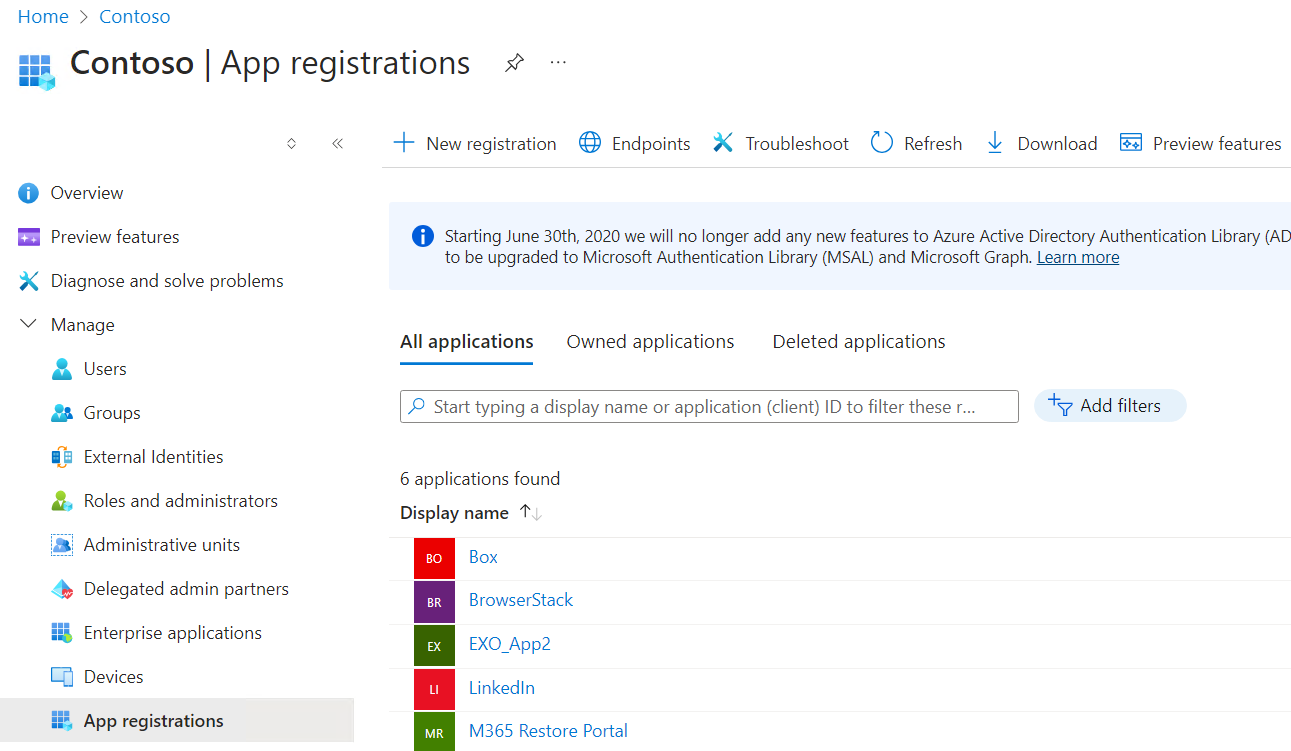Open the EXO_App2 application link

tap(510, 644)
